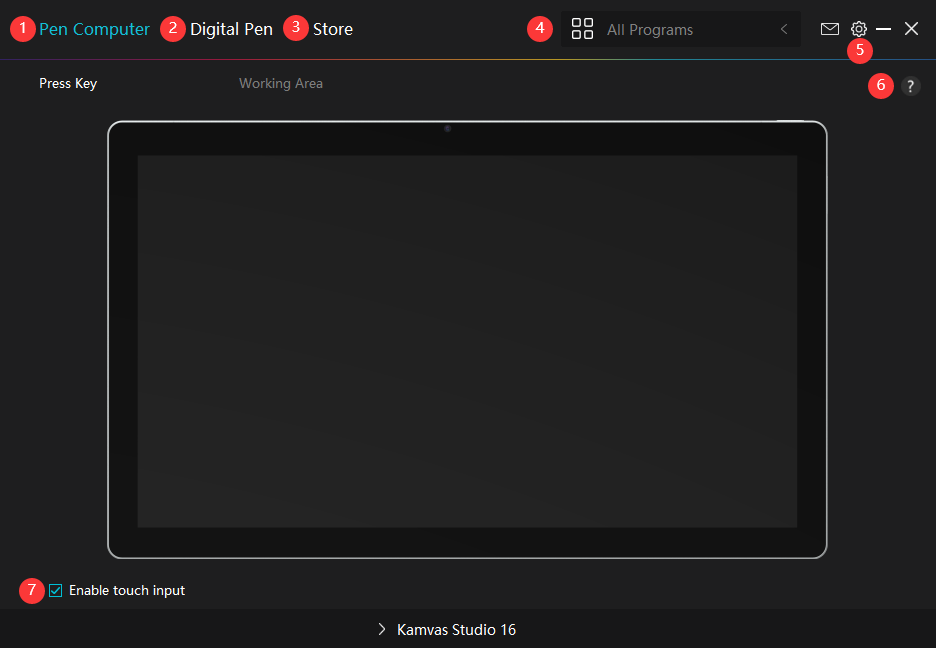Click the Kamvas Studio 16 device name
Screen dimensions: 936x648
(x=456, y=630)
